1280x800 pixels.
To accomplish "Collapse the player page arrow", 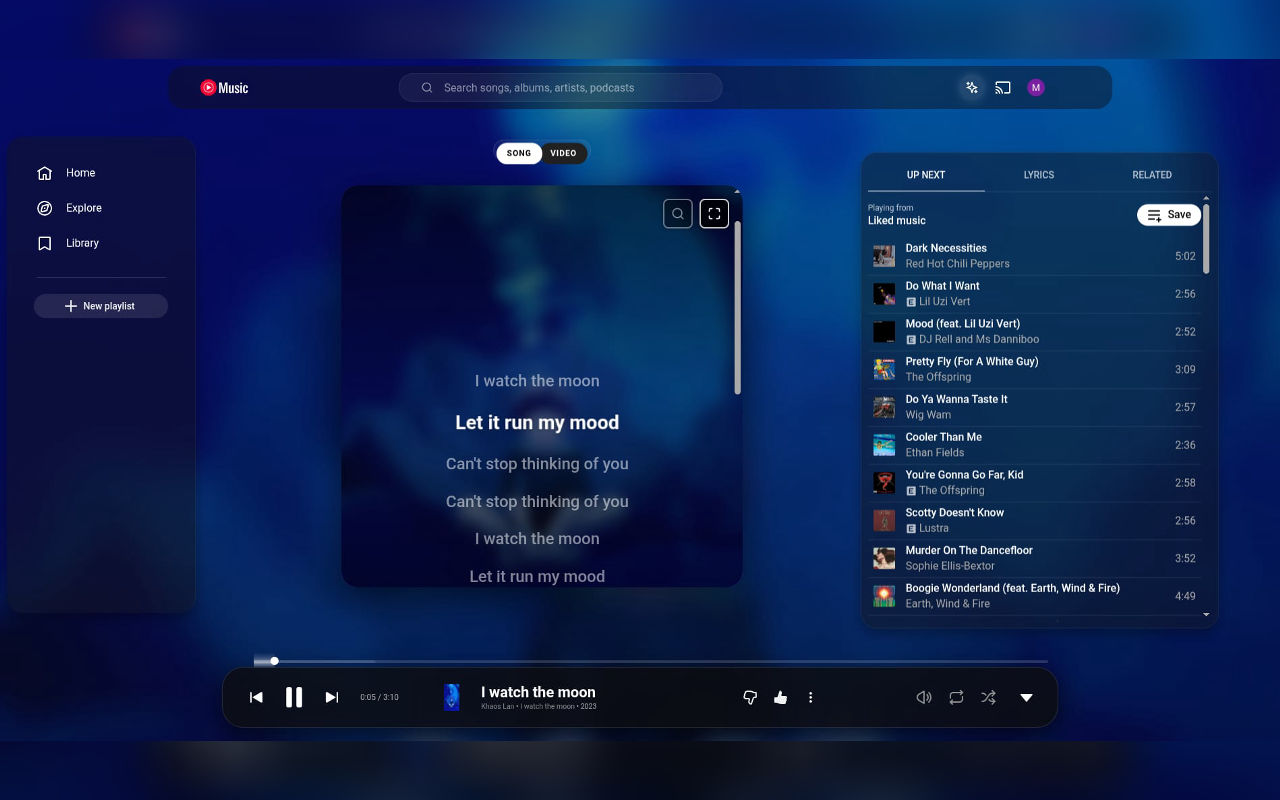I will (x=1026, y=698).
